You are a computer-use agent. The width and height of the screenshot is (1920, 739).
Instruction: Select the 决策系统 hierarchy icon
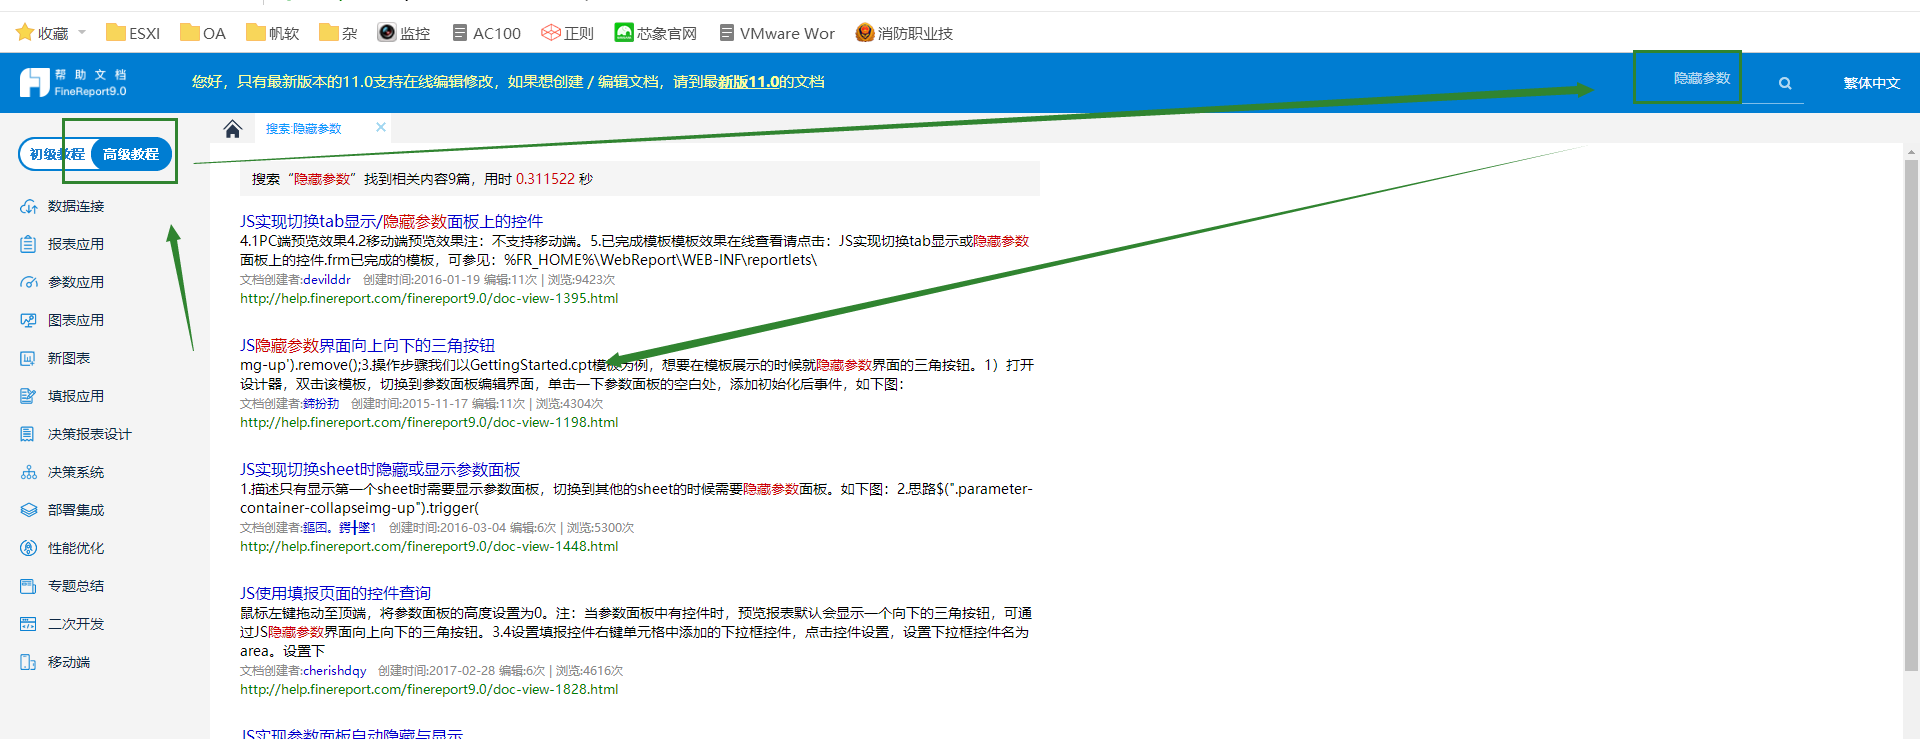click(29, 472)
